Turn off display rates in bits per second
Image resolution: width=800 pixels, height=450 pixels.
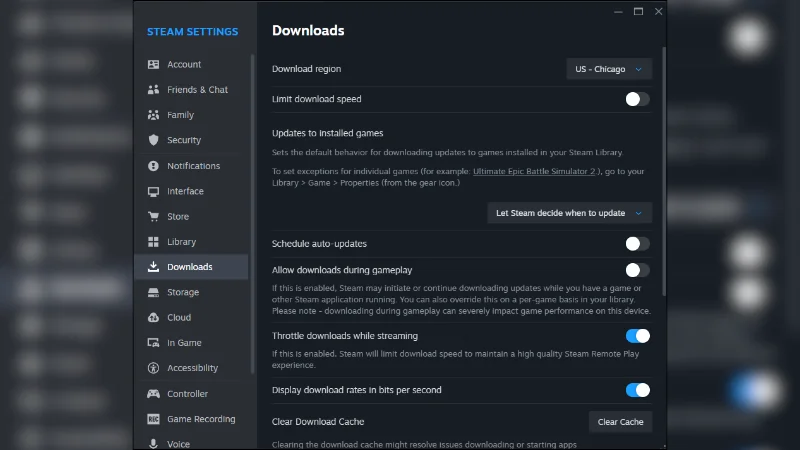pyautogui.click(x=637, y=390)
